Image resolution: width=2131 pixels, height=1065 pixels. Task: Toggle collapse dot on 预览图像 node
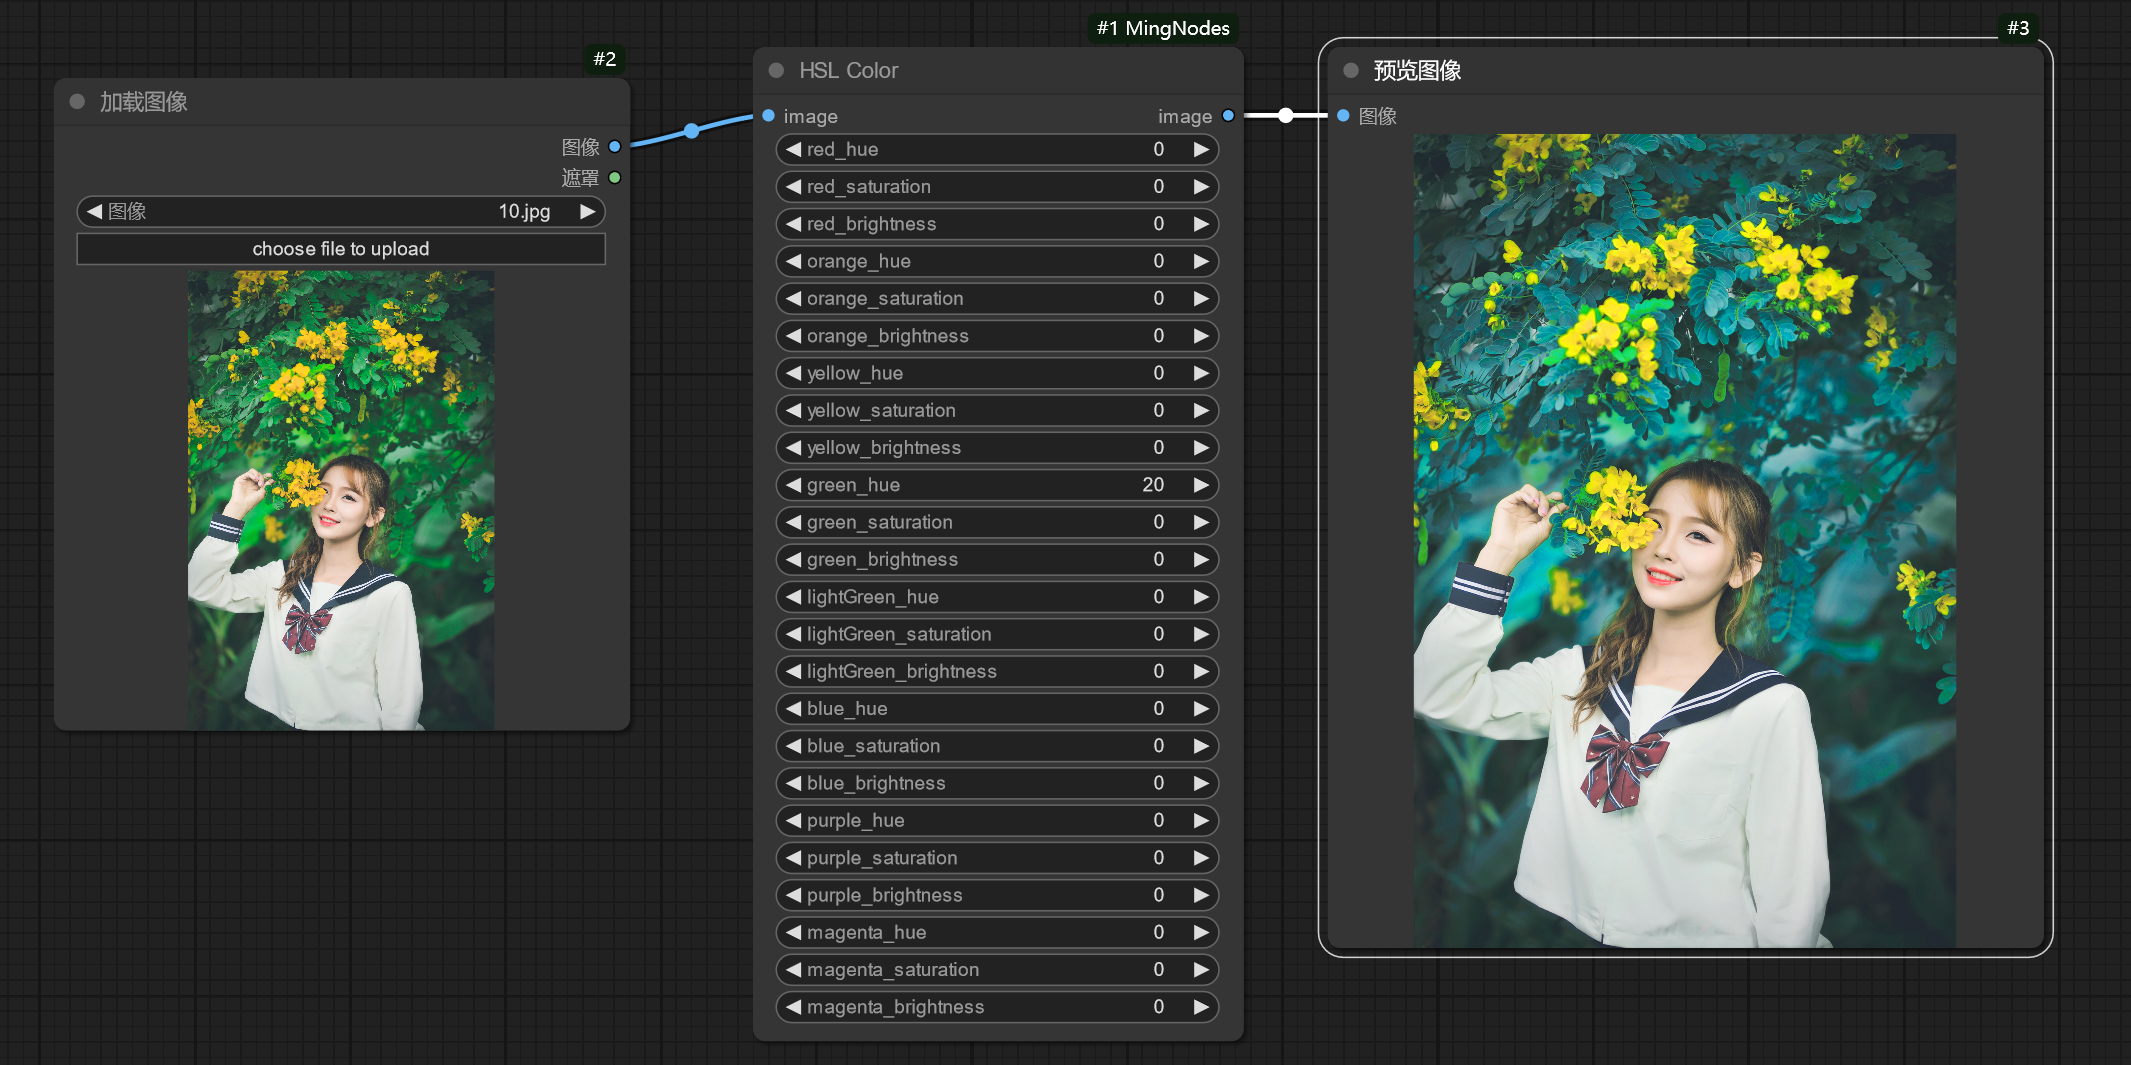click(x=1351, y=71)
